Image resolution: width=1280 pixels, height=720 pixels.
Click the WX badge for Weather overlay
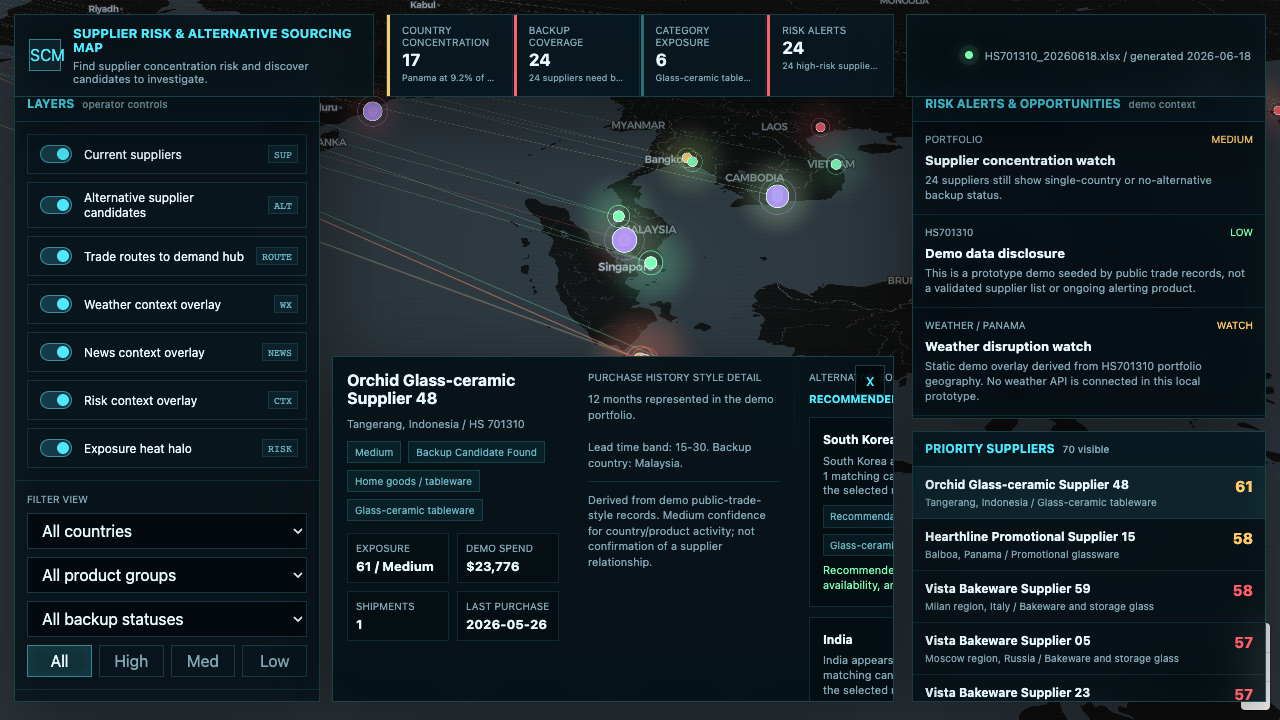point(286,305)
